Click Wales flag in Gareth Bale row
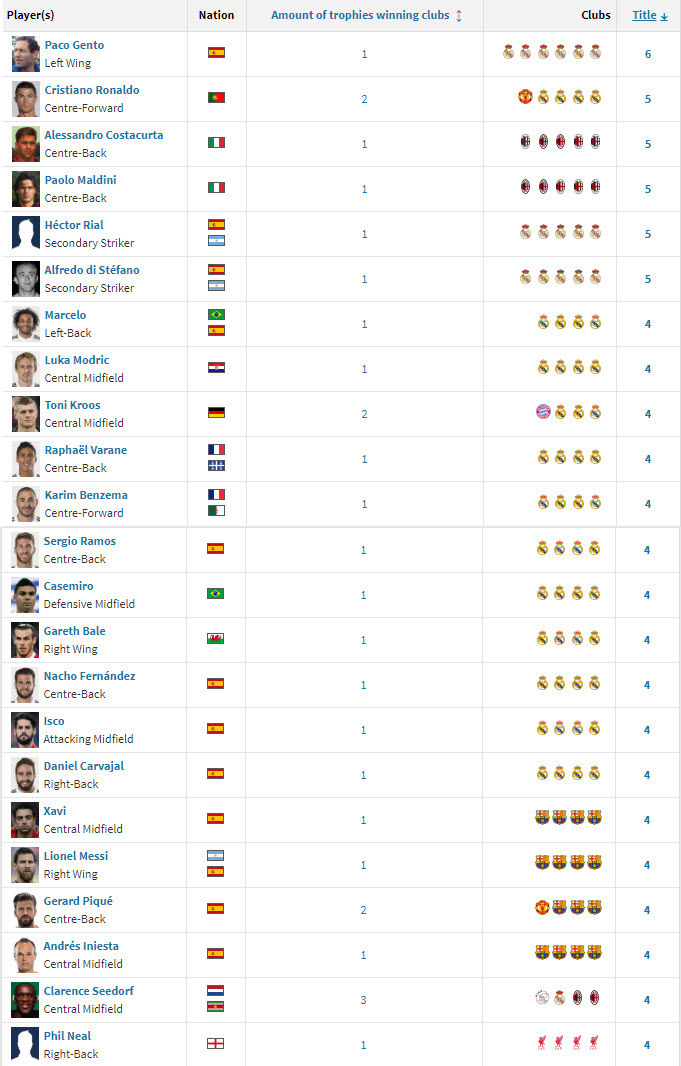 coord(215,639)
